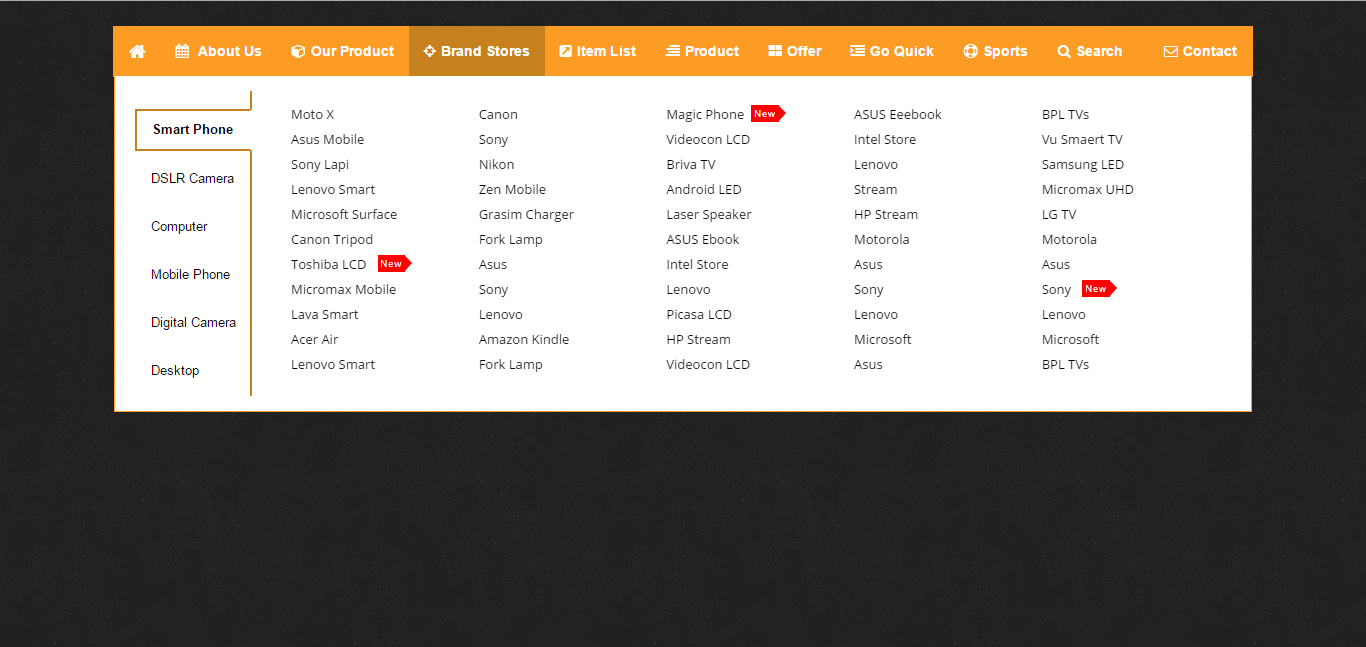
Task: Open the Desktop category tab
Action: tap(175, 370)
